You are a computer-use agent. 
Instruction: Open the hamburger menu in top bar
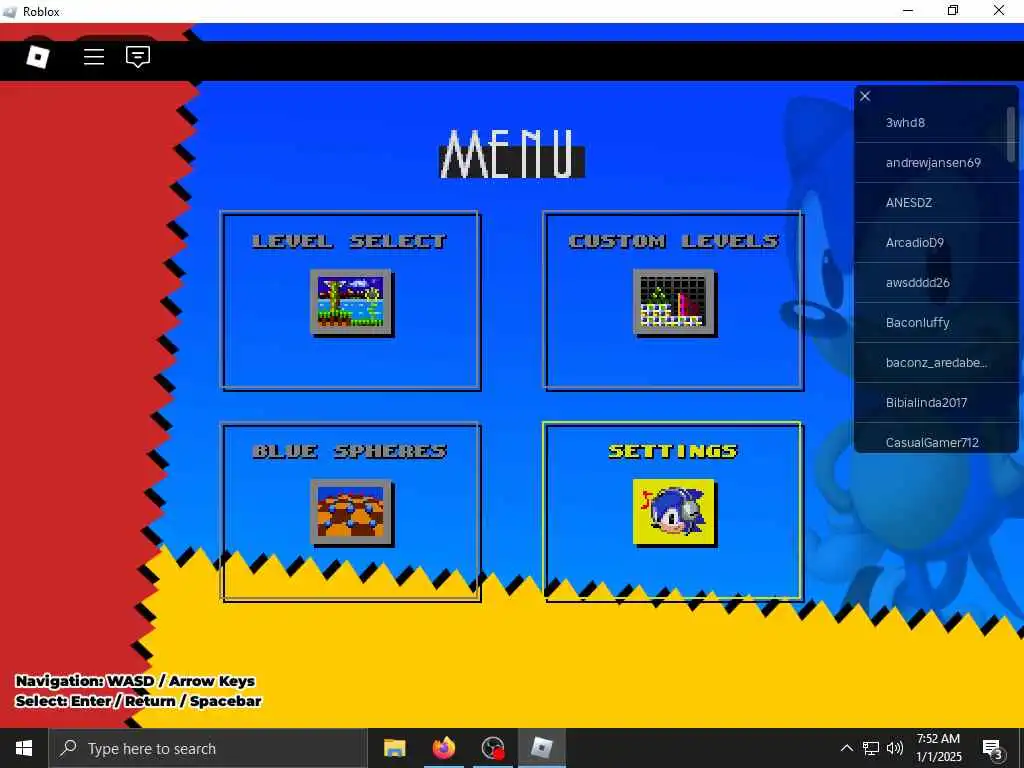coord(94,57)
